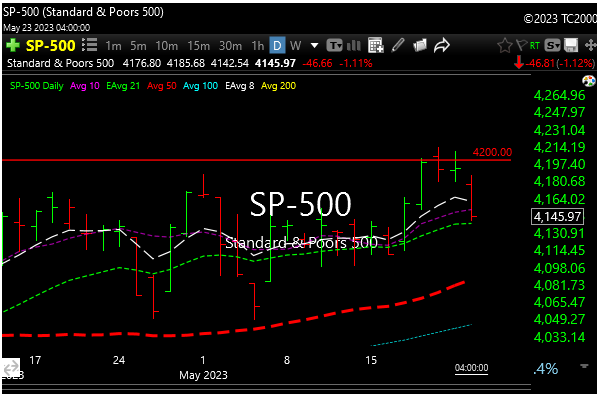Click the current price marker 4,145.97
This screenshot has height=394, width=597.
click(557, 217)
